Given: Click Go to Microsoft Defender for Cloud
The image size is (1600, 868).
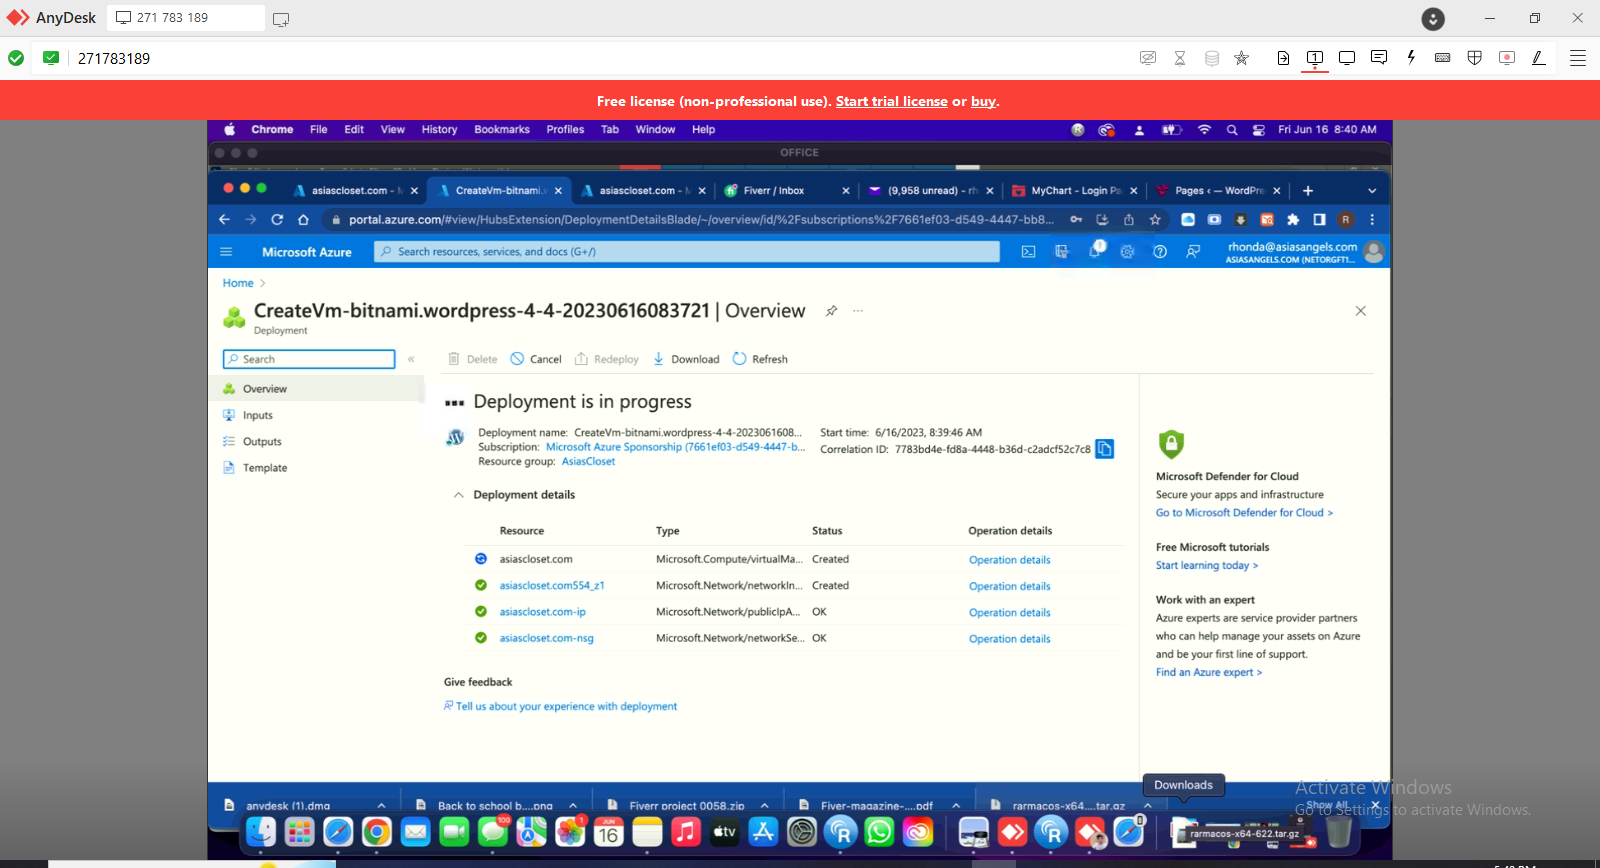Looking at the screenshot, I should (1244, 513).
